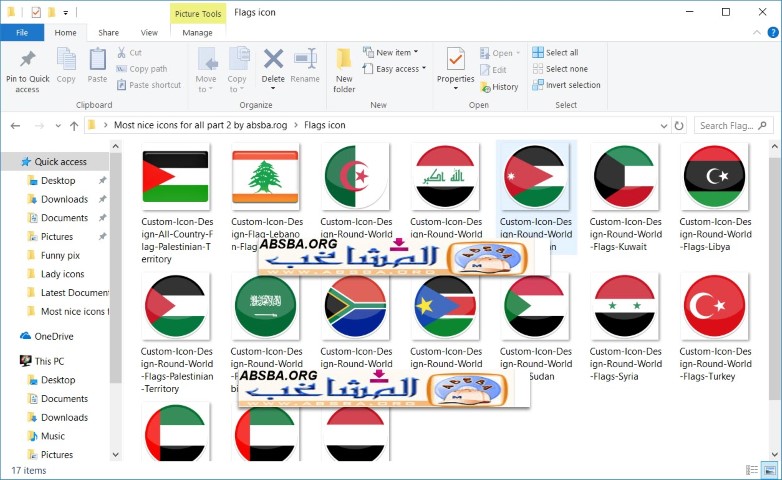Viewport: 782px width, 480px height.
Task: Select the Turkey flag thumbnail
Action: [714, 306]
